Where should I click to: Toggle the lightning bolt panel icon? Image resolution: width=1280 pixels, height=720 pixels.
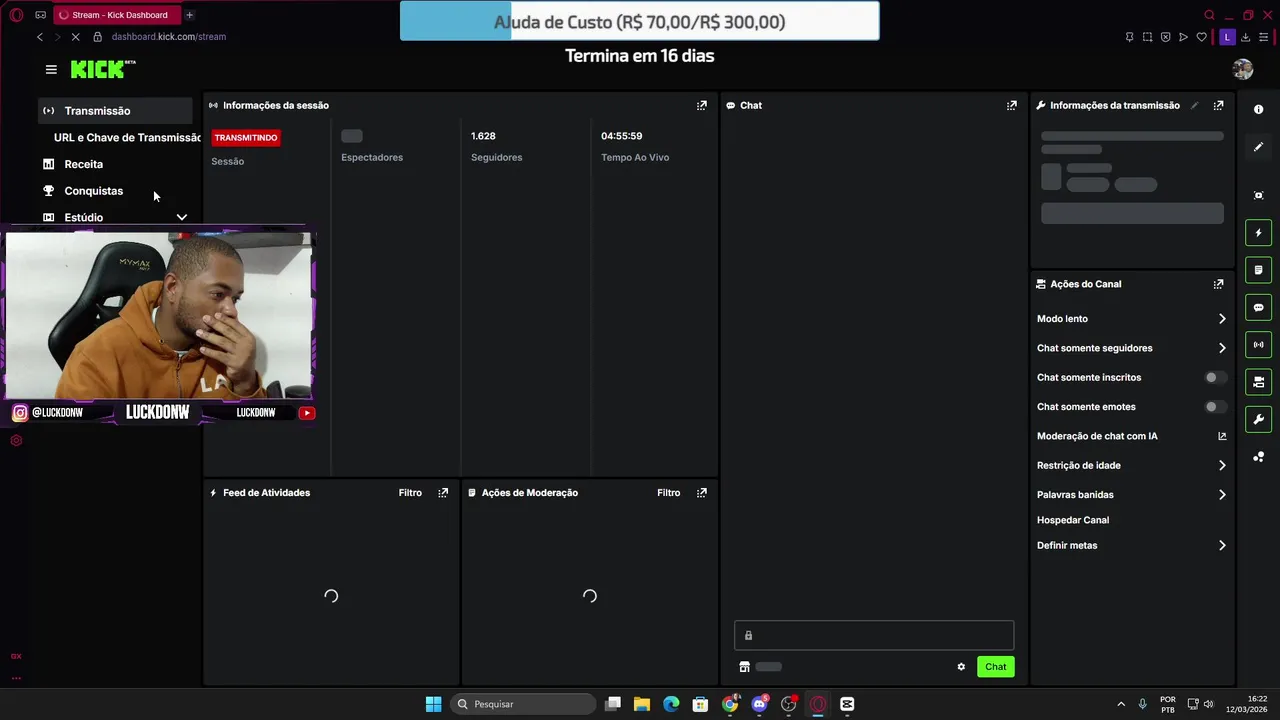1258,233
